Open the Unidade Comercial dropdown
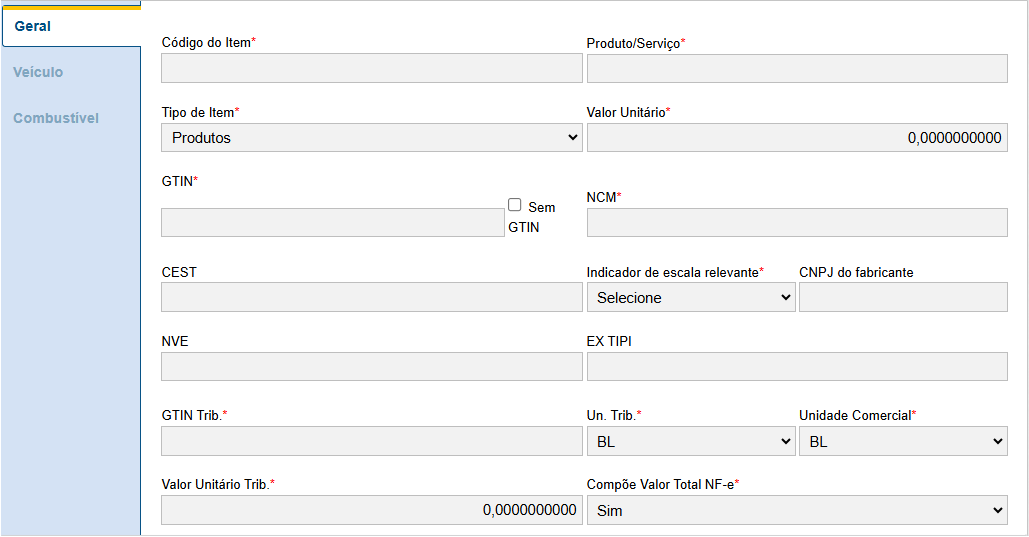The height and width of the screenshot is (537, 1029). pyautogui.click(x=903, y=441)
